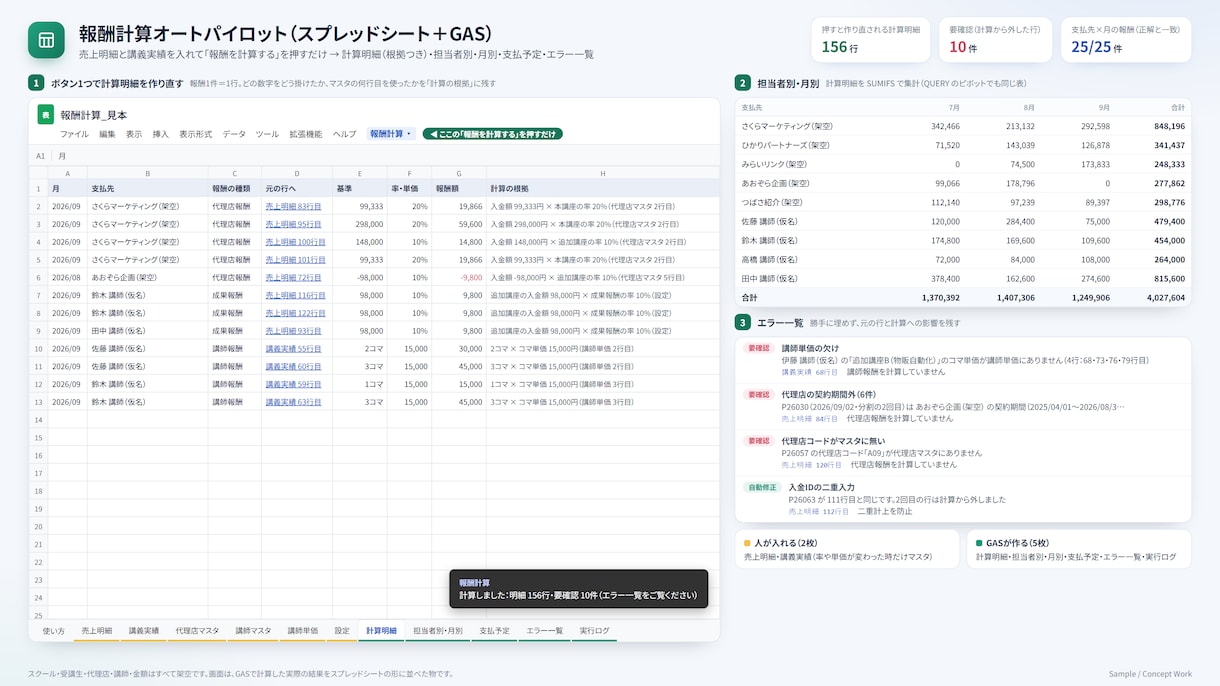Click the 9月 column header in summary table
This screenshot has height=686, width=1220.
click(x=1103, y=107)
